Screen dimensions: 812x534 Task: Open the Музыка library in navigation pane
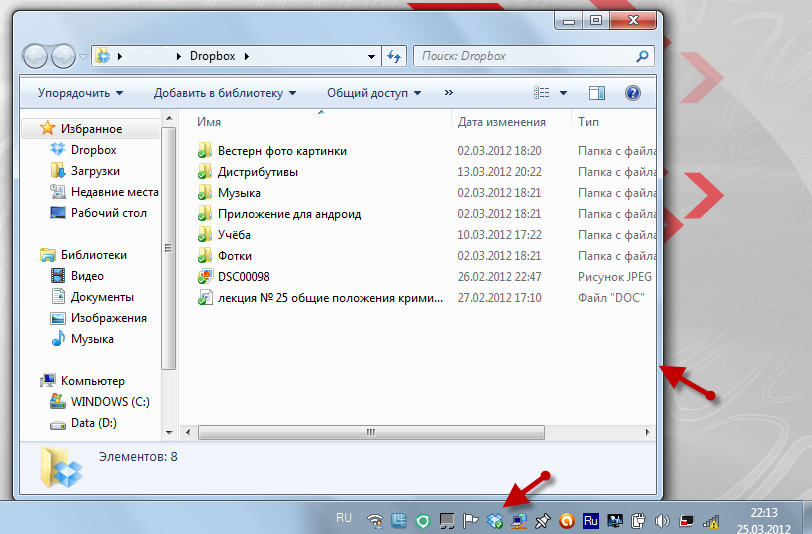[x=92, y=339]
